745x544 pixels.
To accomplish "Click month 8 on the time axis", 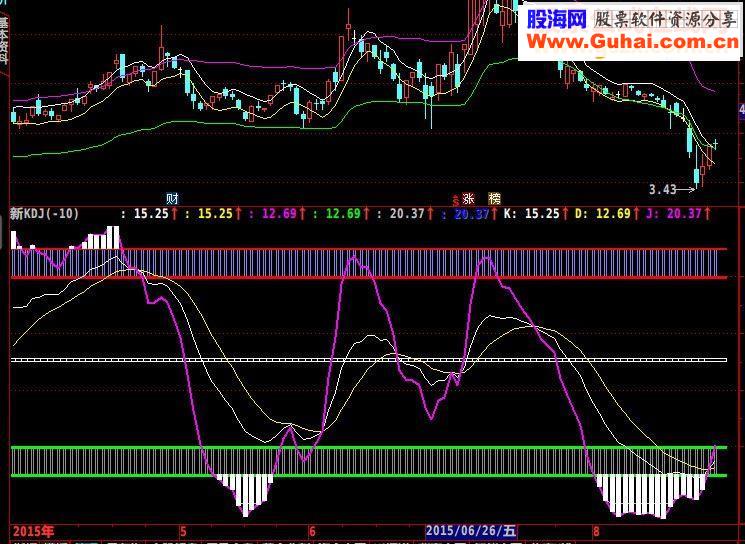I will click(x=596, y=531).
